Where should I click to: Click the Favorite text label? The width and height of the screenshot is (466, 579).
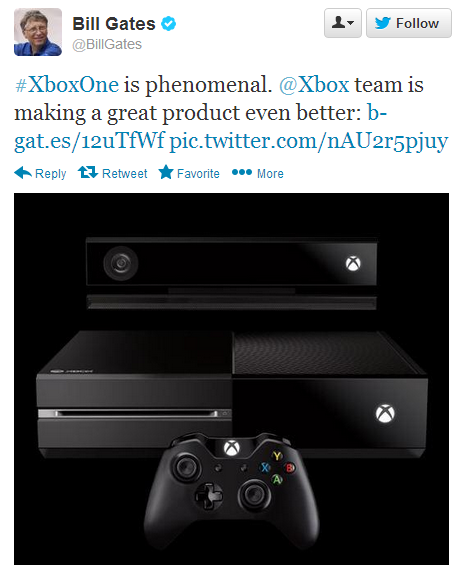(198, 174)
